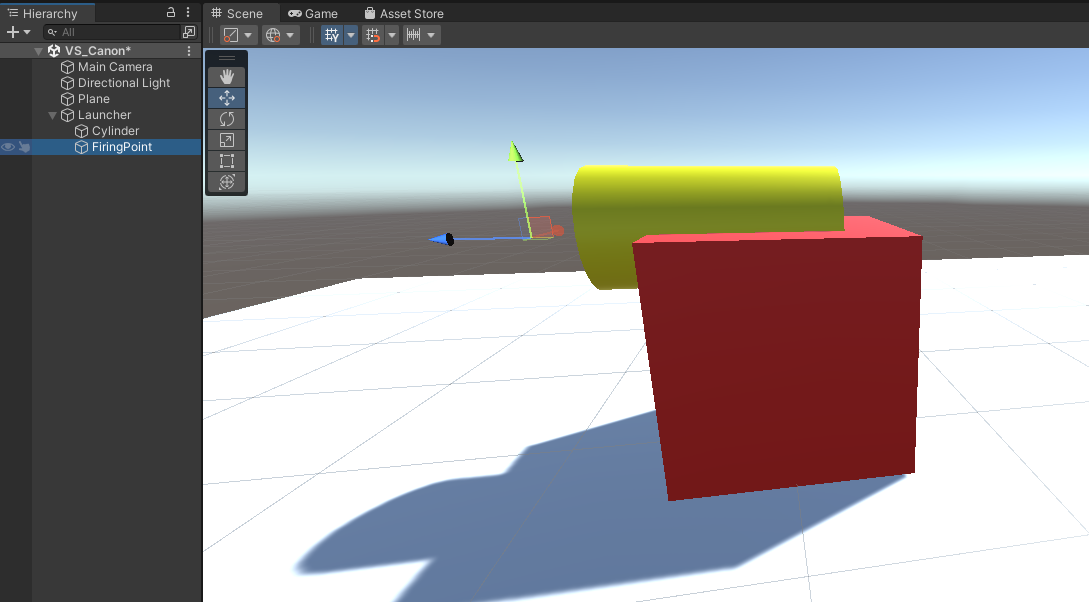Select the combined Transform tool
The image size is (1089, 602).
click(x=226, y=182)
